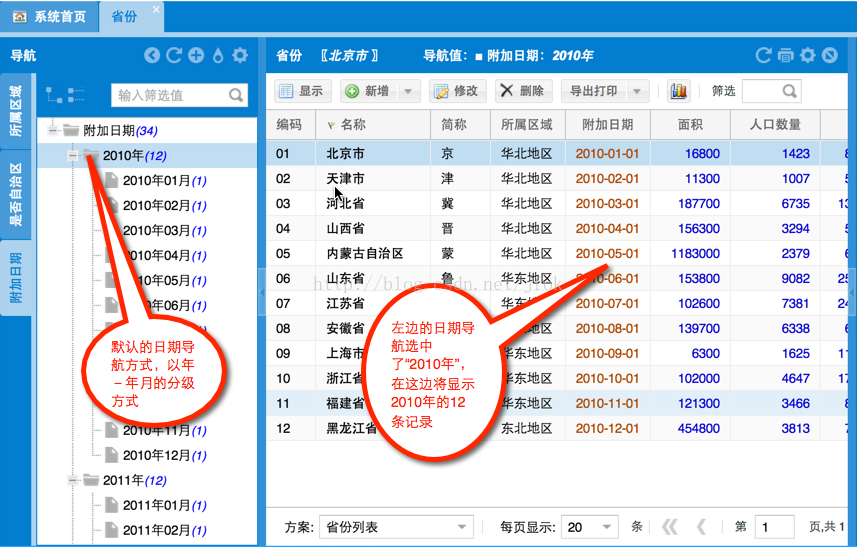Viewport: 857px width, 547px height.
Task: Click the refresh icon in the 省份 header
Action: point(764,56)
